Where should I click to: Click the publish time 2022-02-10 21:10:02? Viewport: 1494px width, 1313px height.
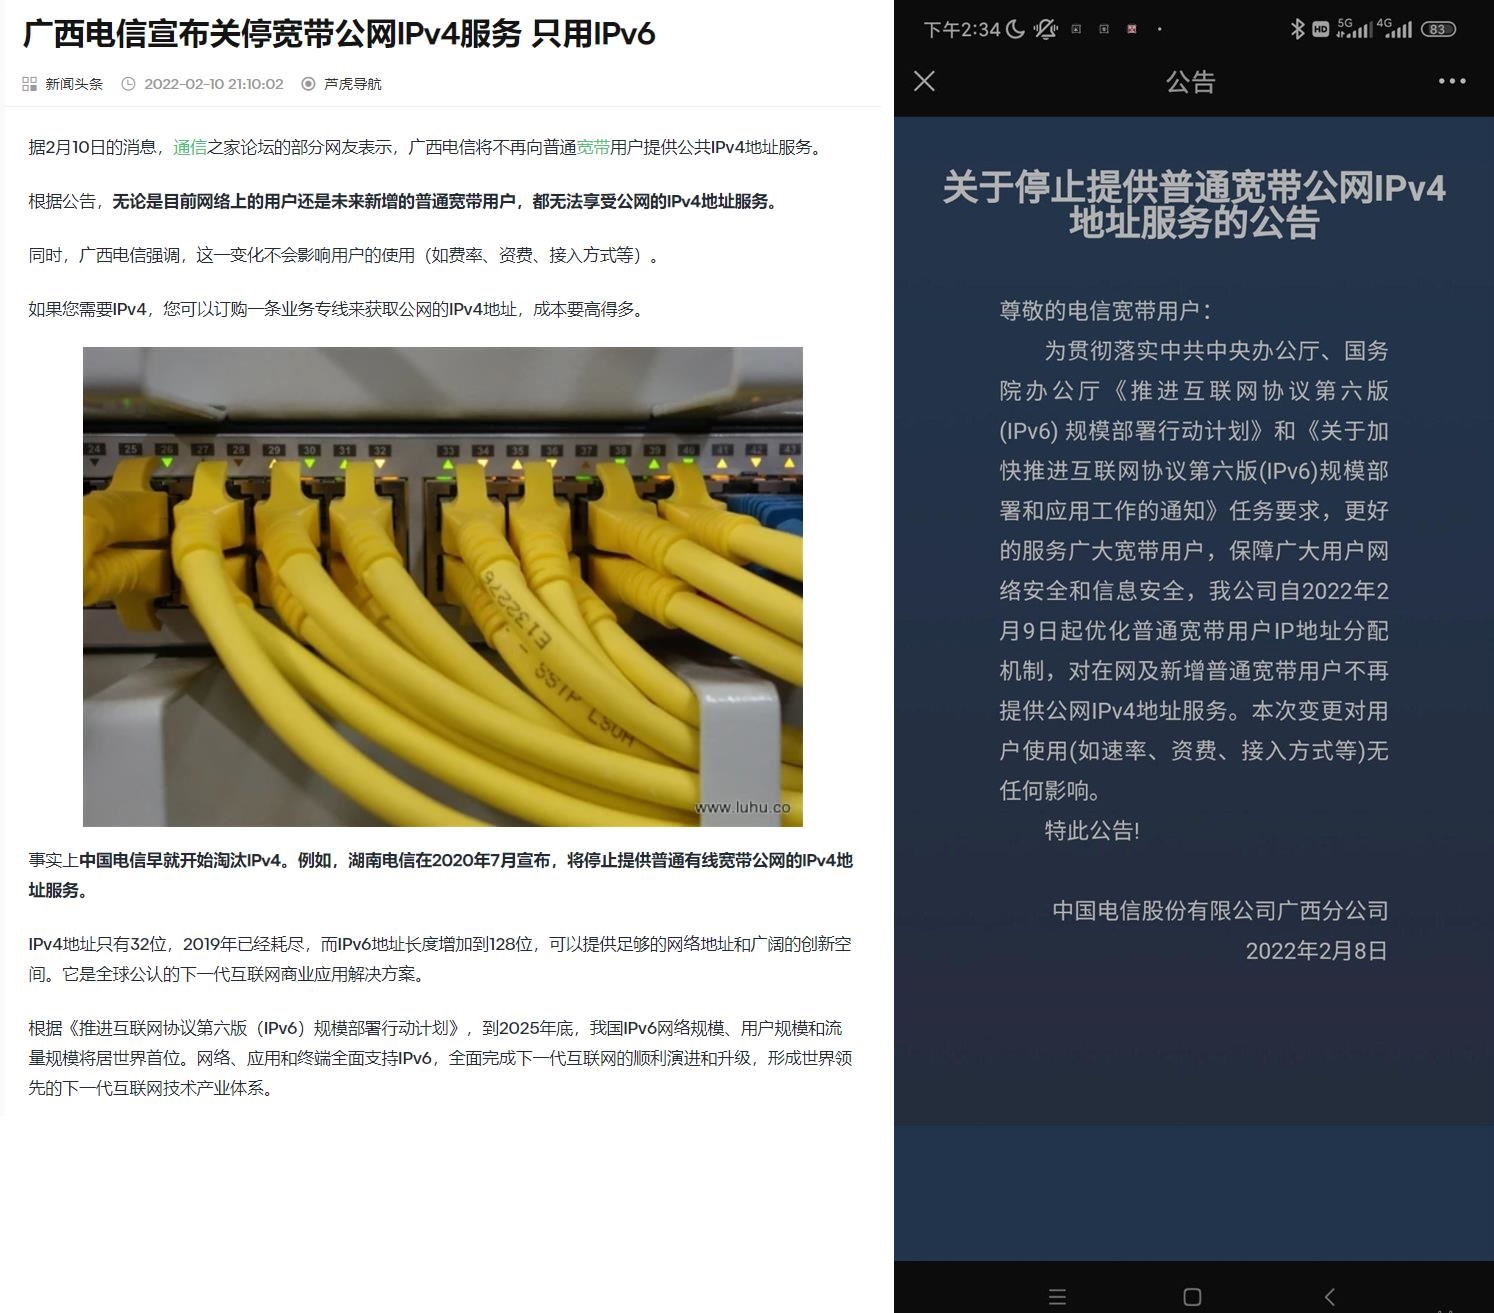point(214,84)
